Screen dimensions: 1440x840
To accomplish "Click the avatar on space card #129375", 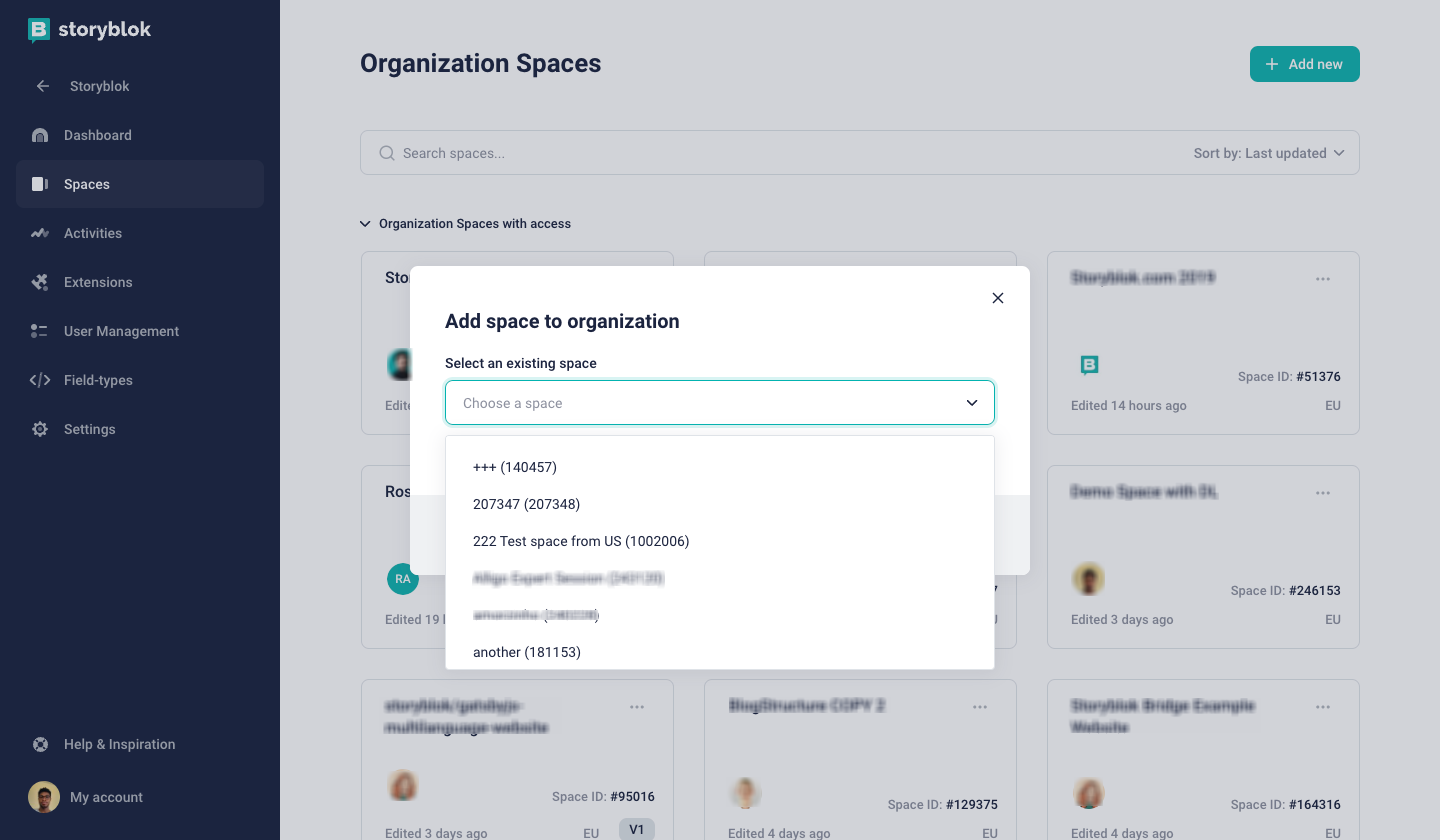I will pos(745,793).
